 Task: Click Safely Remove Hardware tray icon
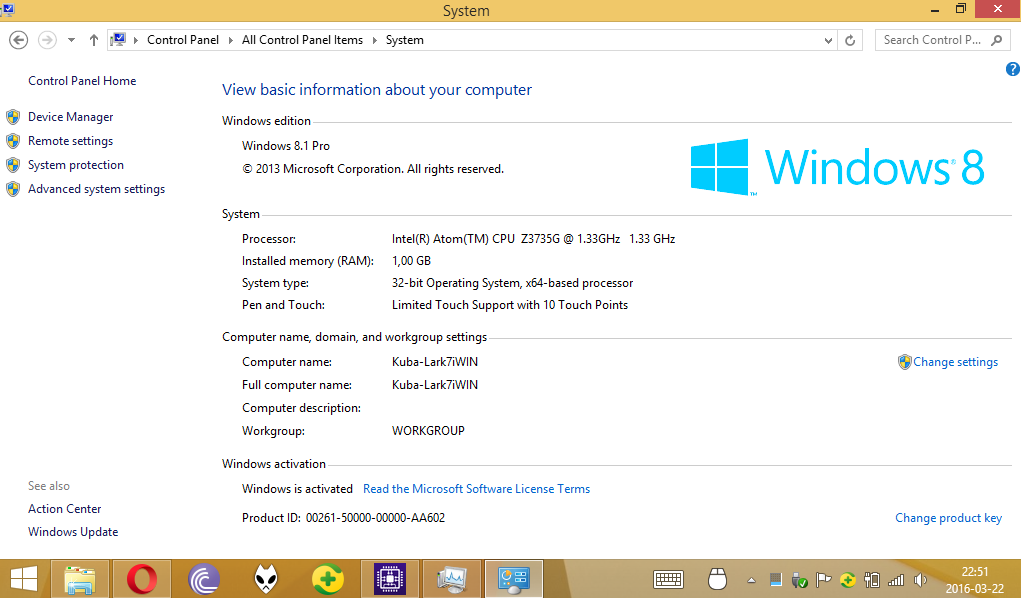click(800, 579)
